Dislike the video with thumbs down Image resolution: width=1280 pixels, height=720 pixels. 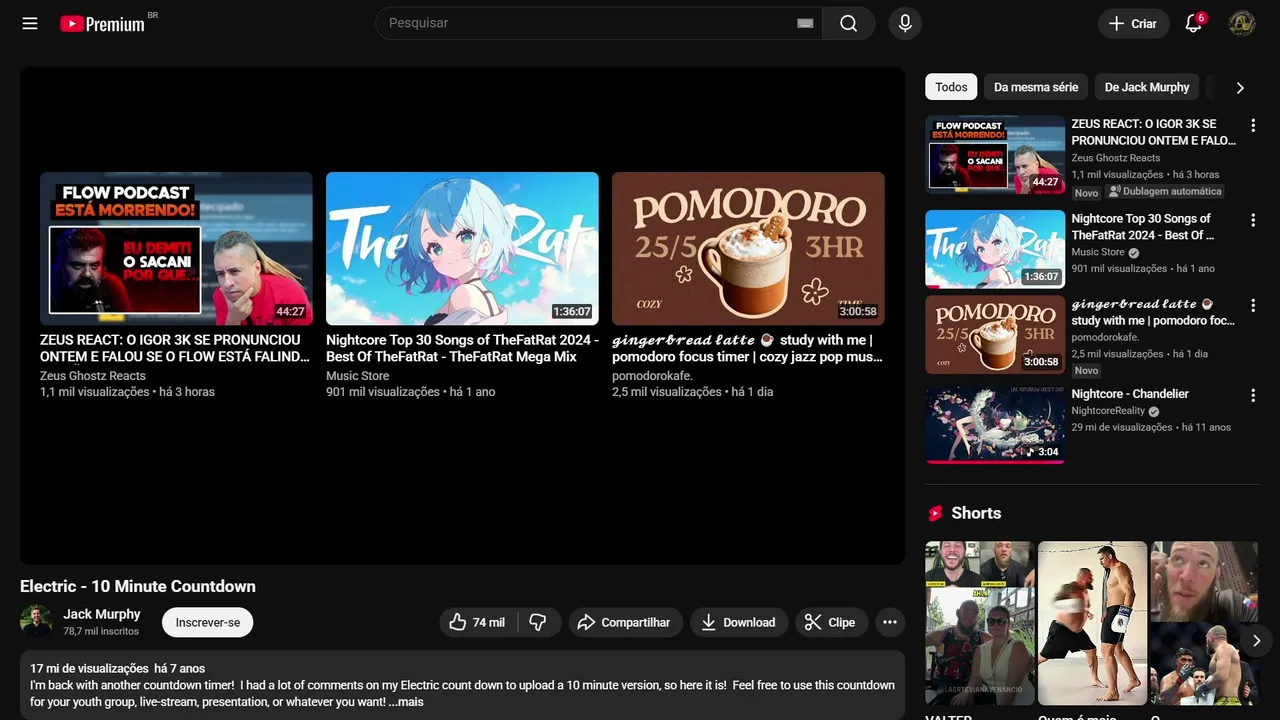coord(538,622)
